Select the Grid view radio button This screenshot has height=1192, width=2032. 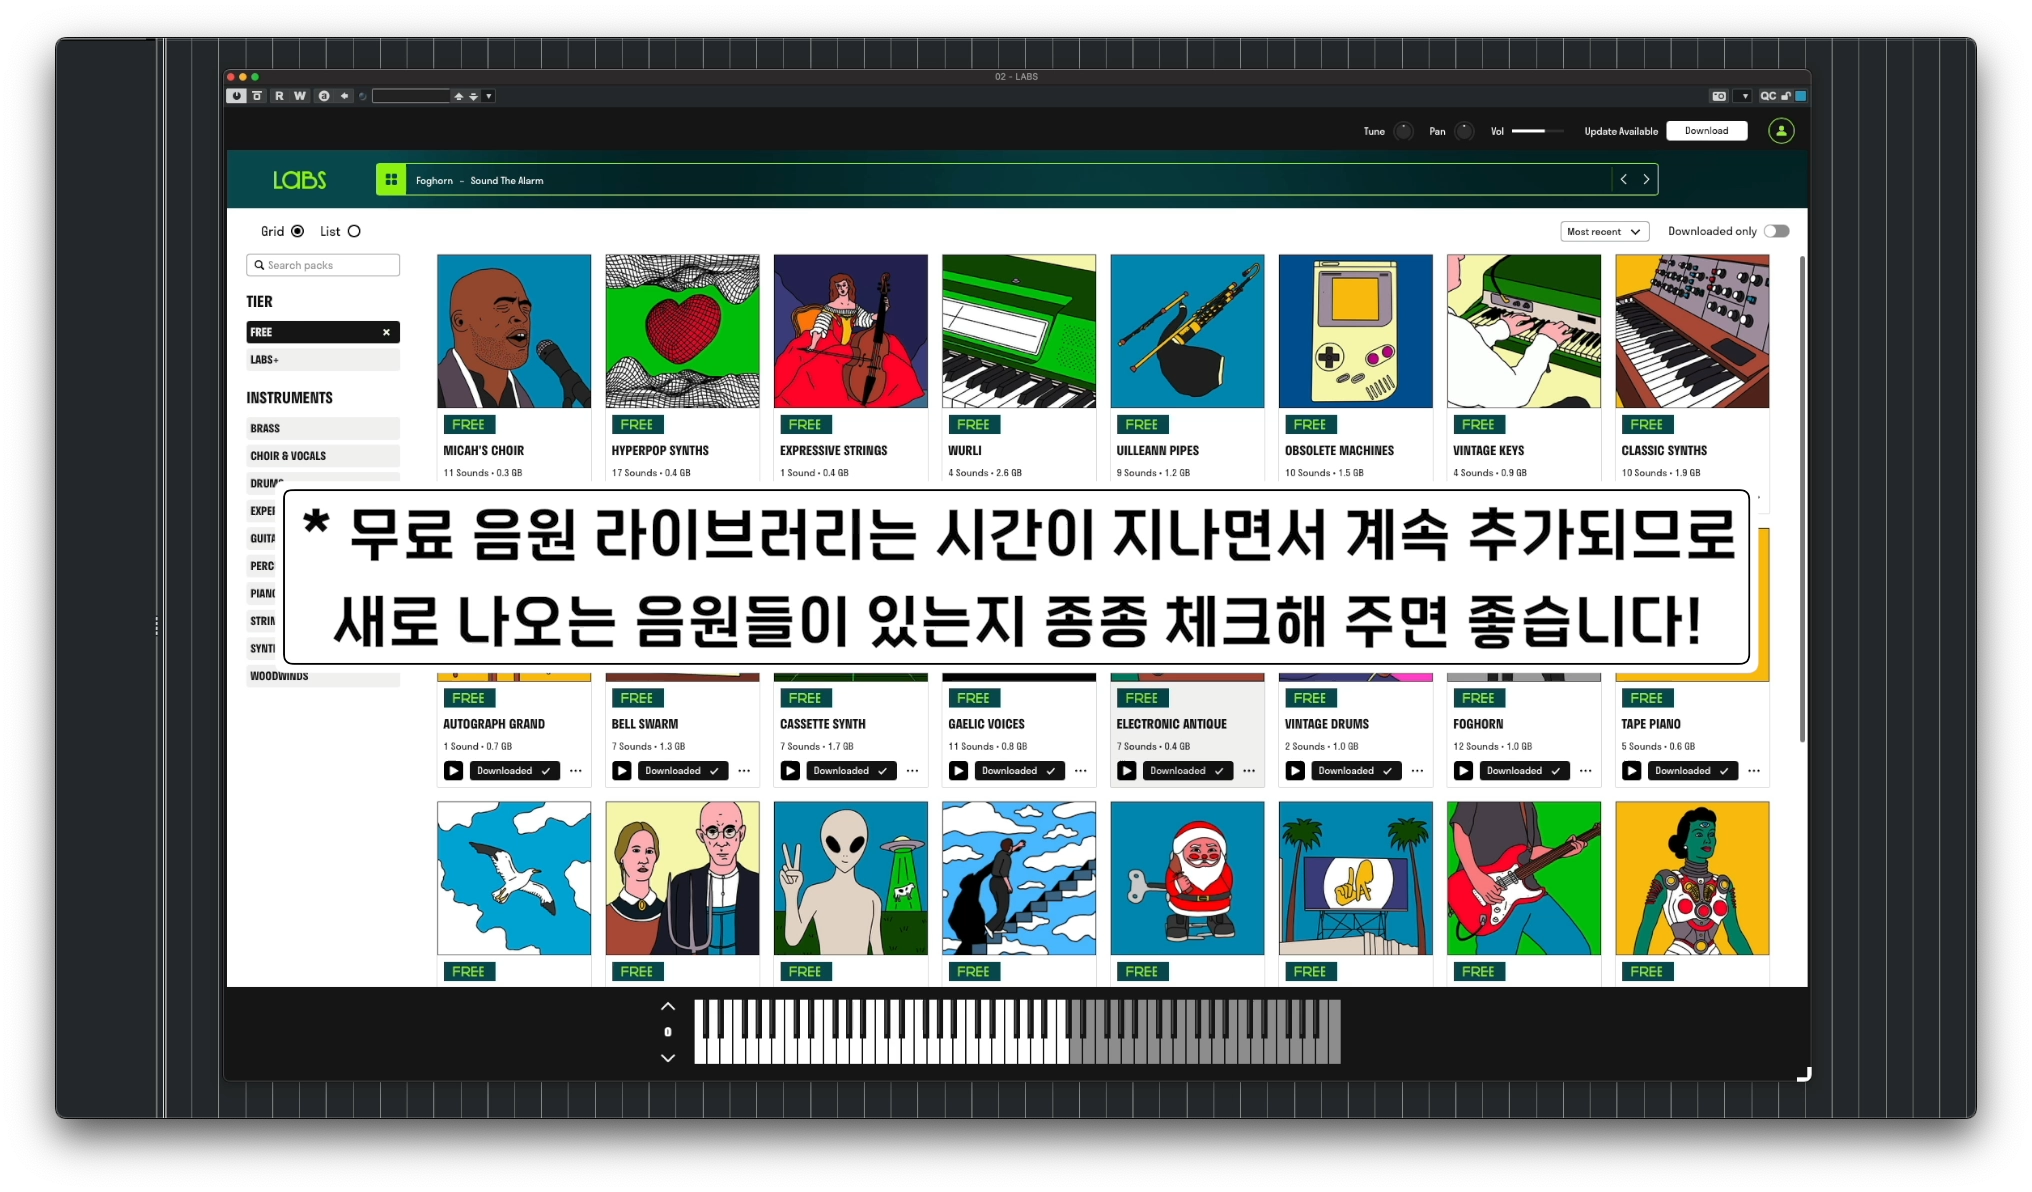(x=297, y=231)
